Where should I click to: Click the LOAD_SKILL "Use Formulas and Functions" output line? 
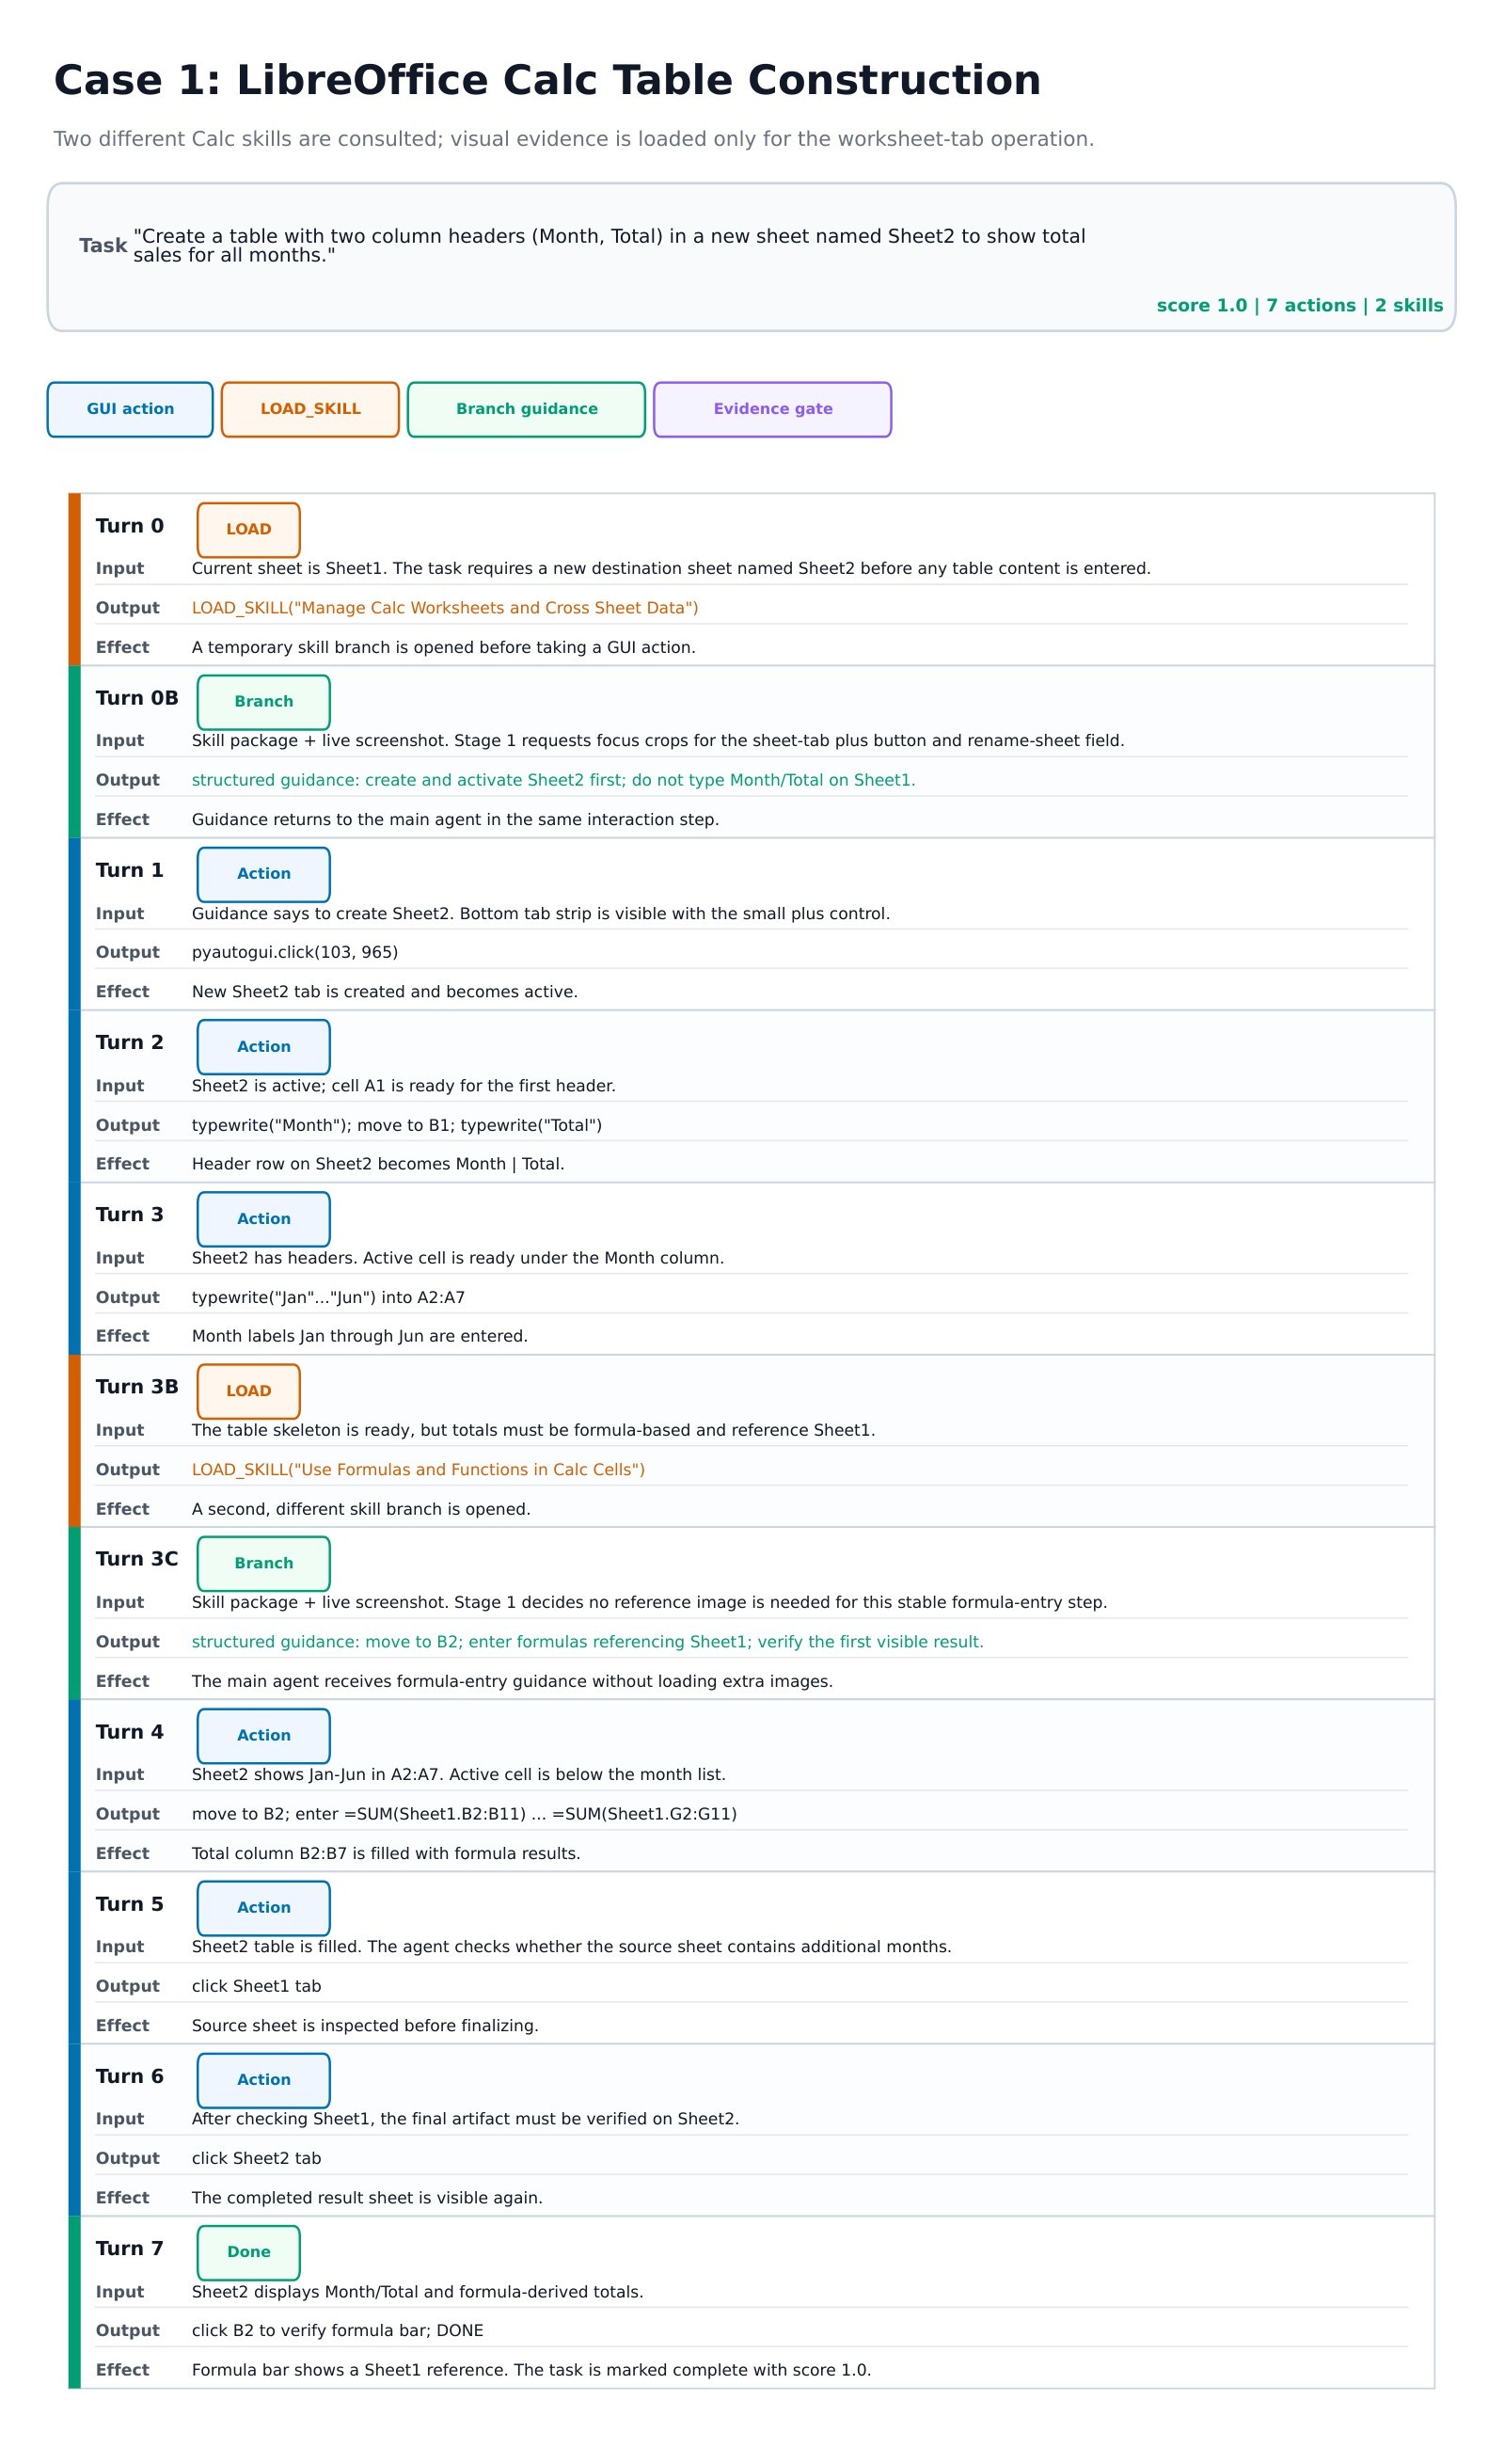click(x=418, y=1469)
